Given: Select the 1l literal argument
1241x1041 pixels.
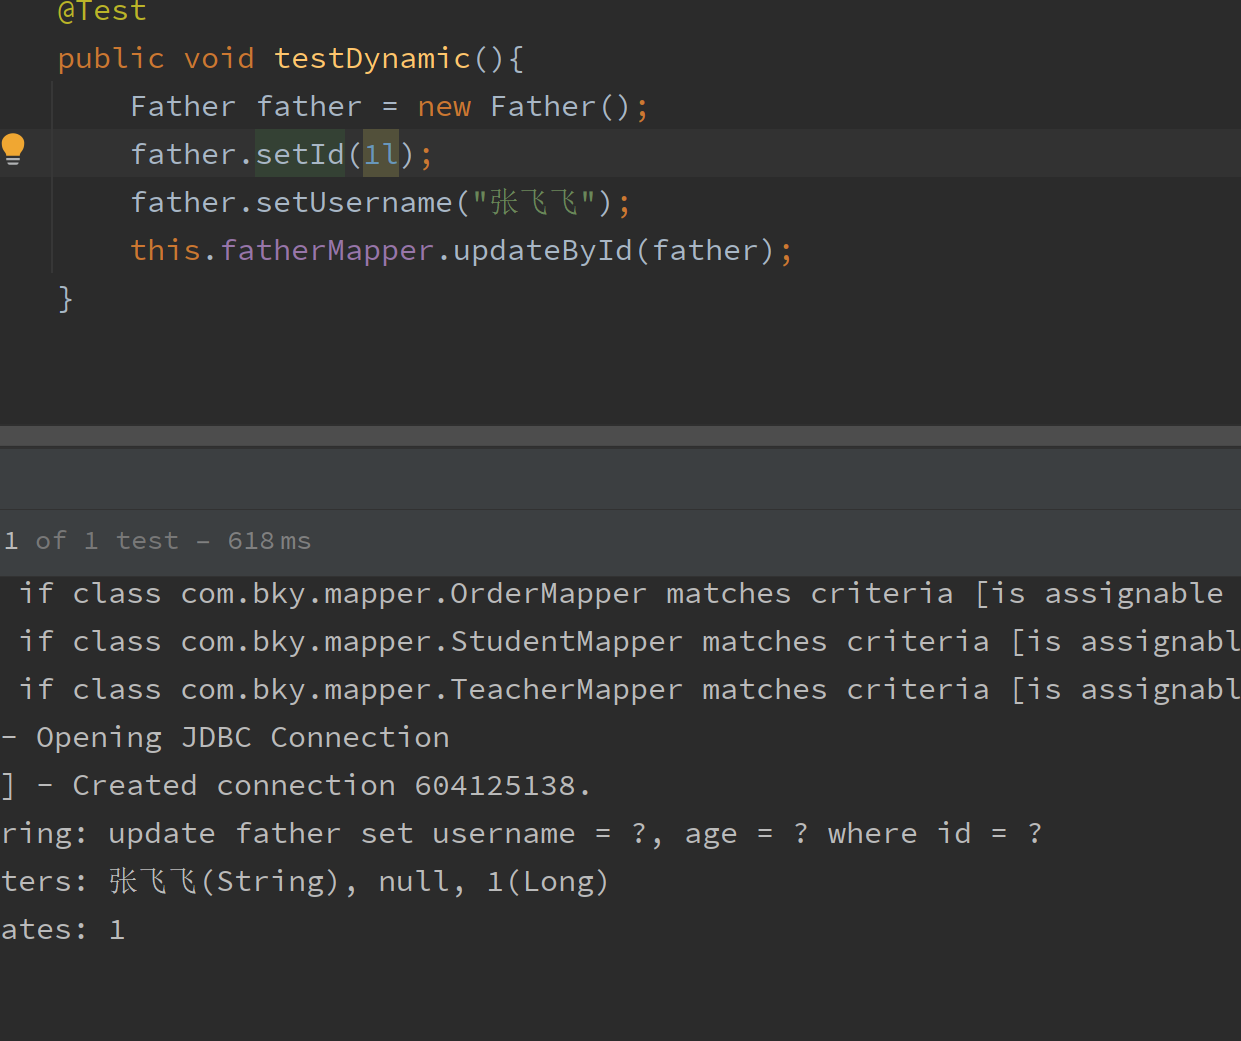Looking at the screenshot, I should pos(380,155).
